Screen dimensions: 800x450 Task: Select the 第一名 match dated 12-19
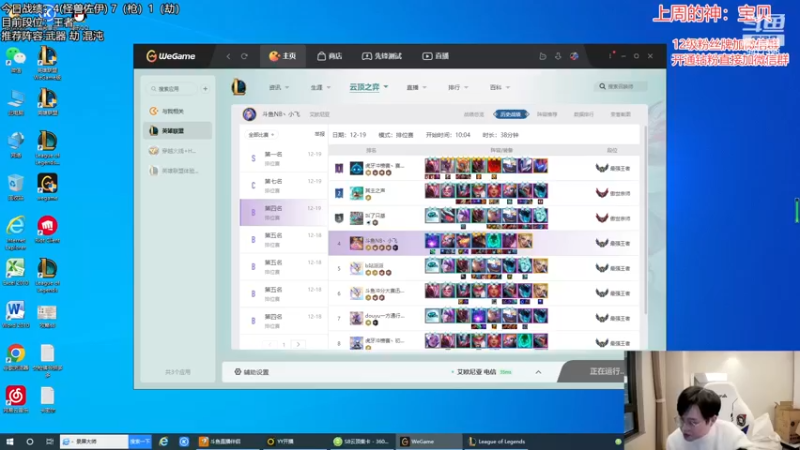click(x=283, y=158)
